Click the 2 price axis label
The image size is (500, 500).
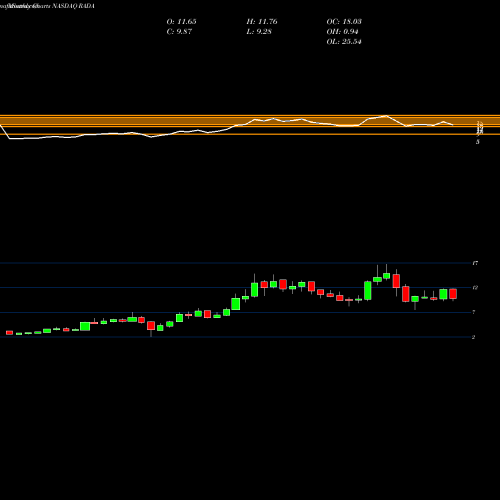pyautogui.click(x=474, y=337)
